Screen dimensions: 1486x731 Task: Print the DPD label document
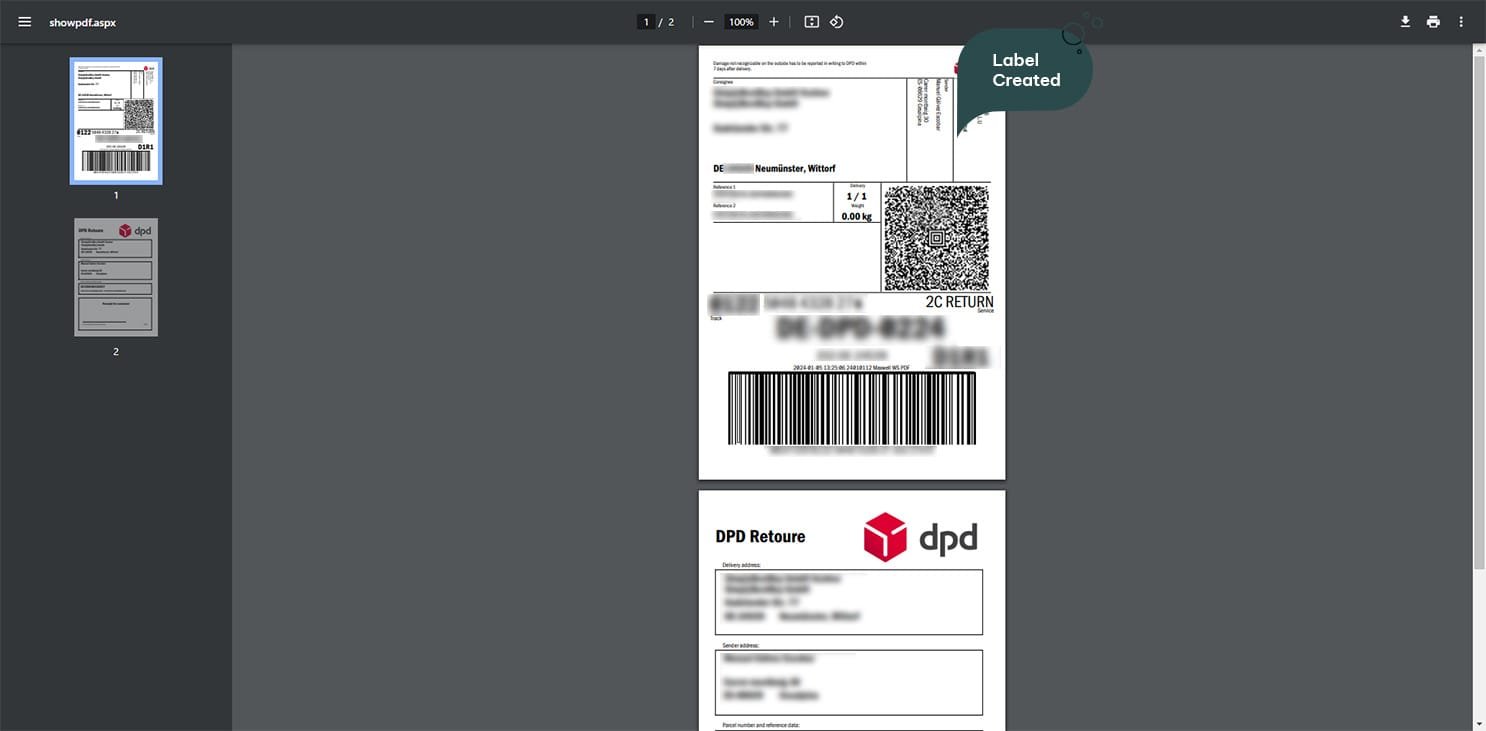[1433, 22]
